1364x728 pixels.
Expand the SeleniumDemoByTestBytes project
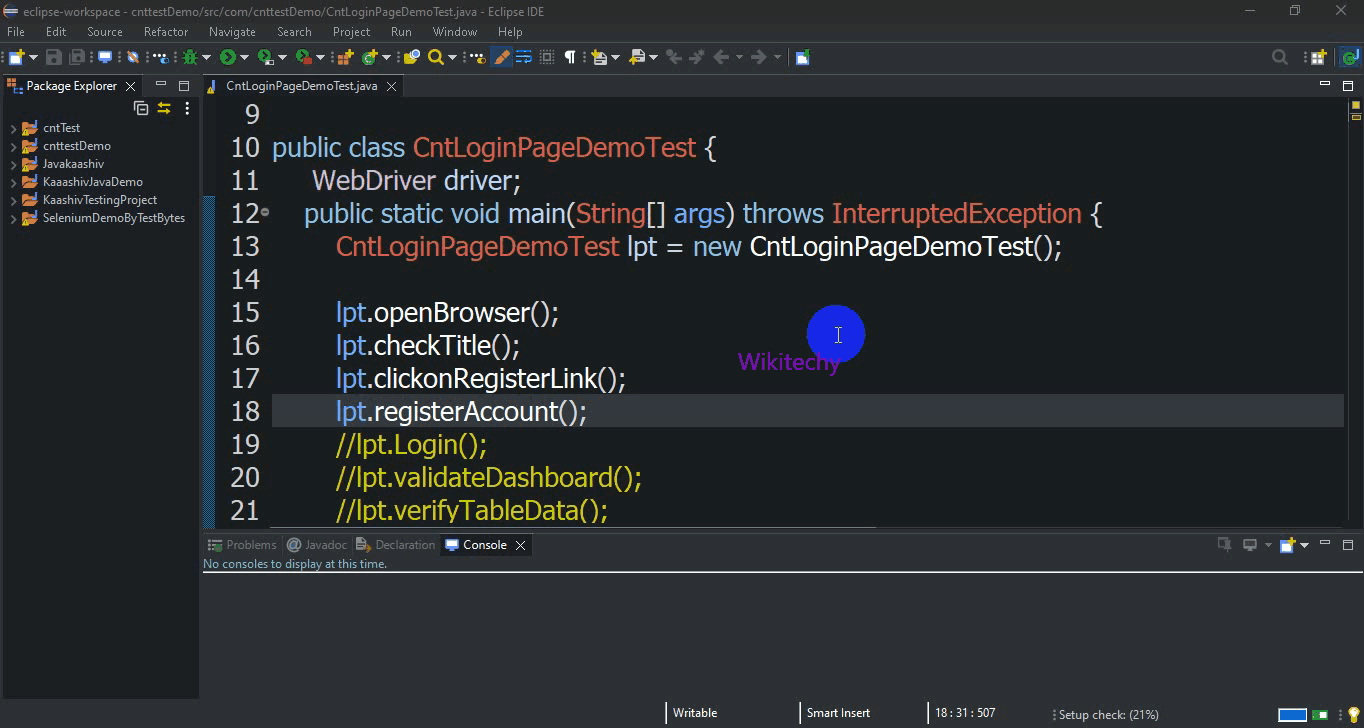click(13, 218)
